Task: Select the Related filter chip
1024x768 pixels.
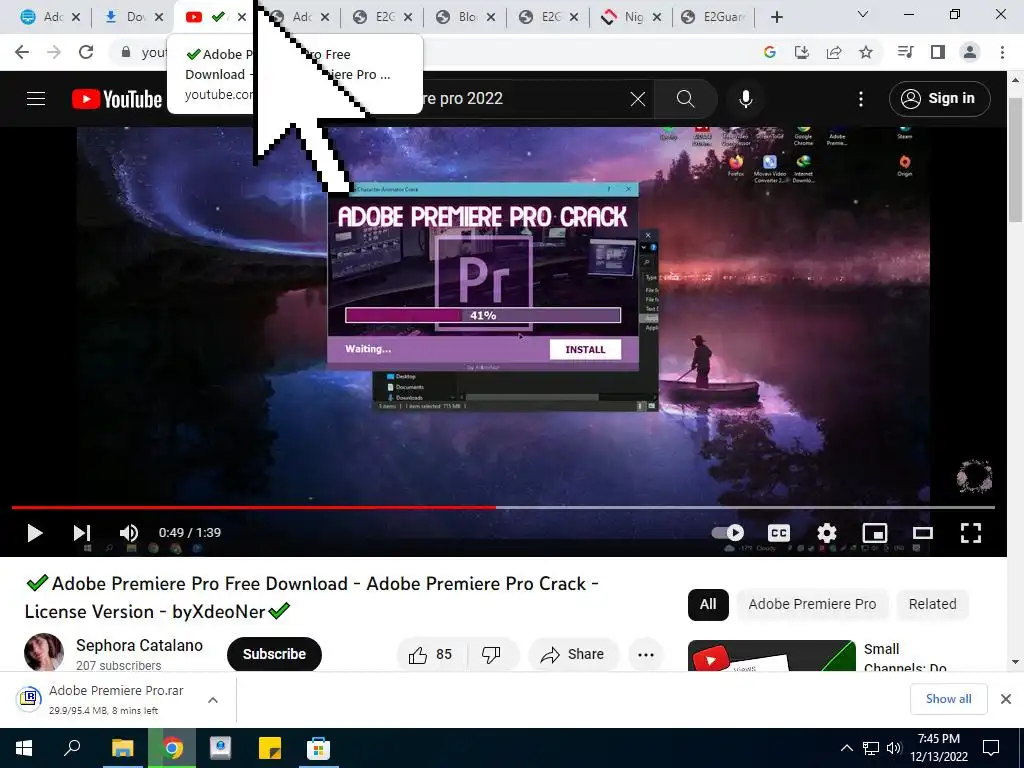Action: [x=932, y=604]
